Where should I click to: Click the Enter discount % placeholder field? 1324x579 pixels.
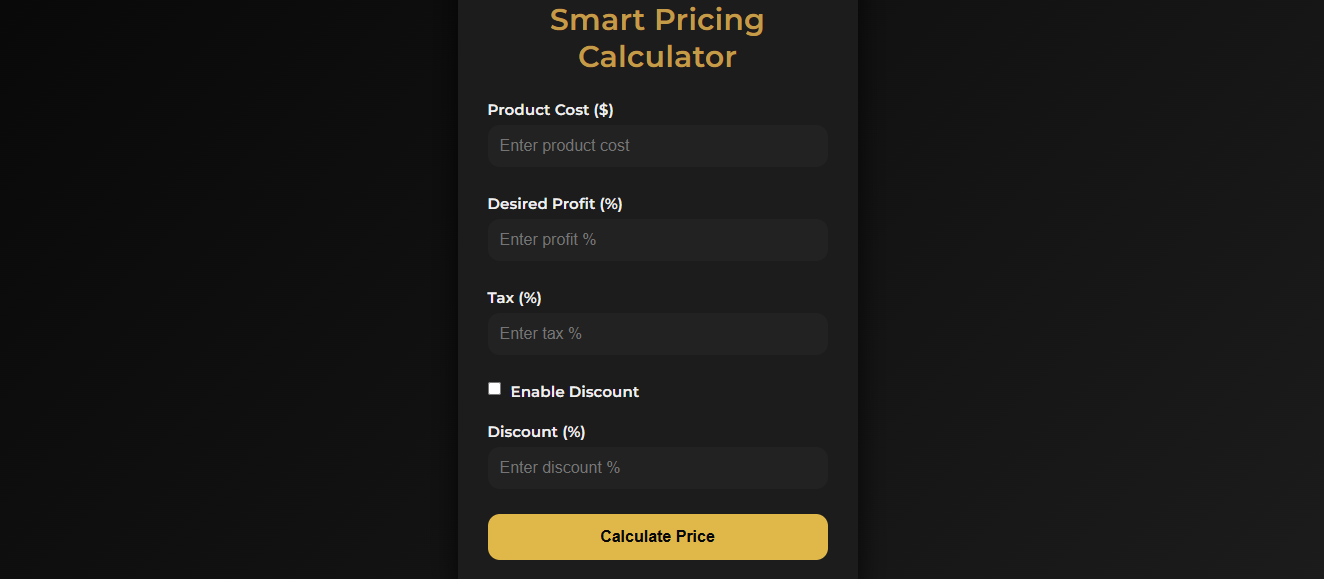point(559,467)
